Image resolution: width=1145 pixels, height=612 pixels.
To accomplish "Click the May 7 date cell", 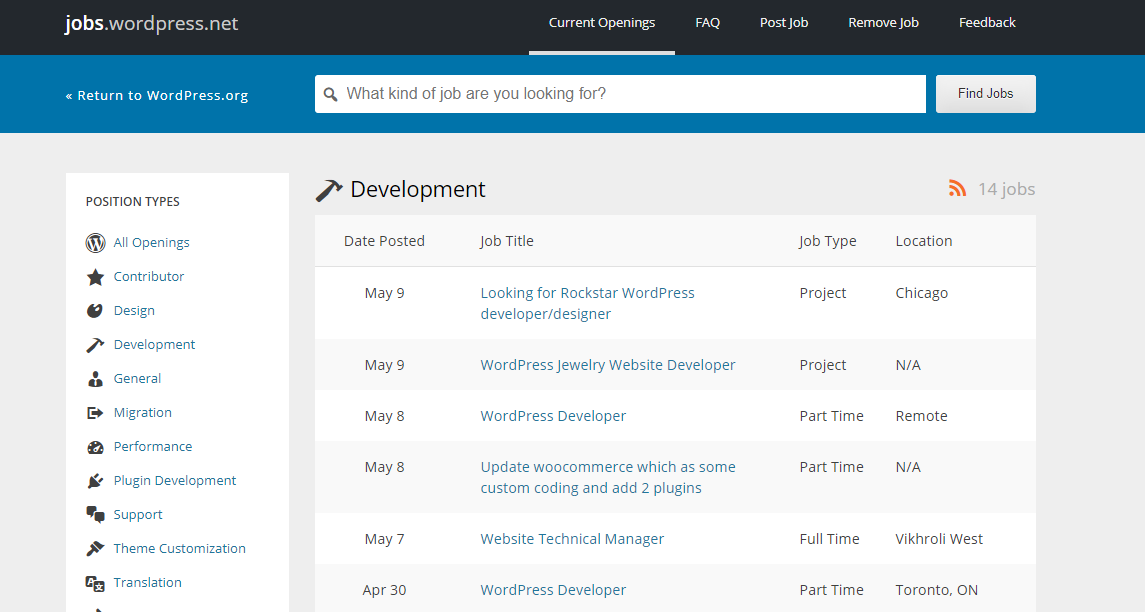I will [384, 540].
